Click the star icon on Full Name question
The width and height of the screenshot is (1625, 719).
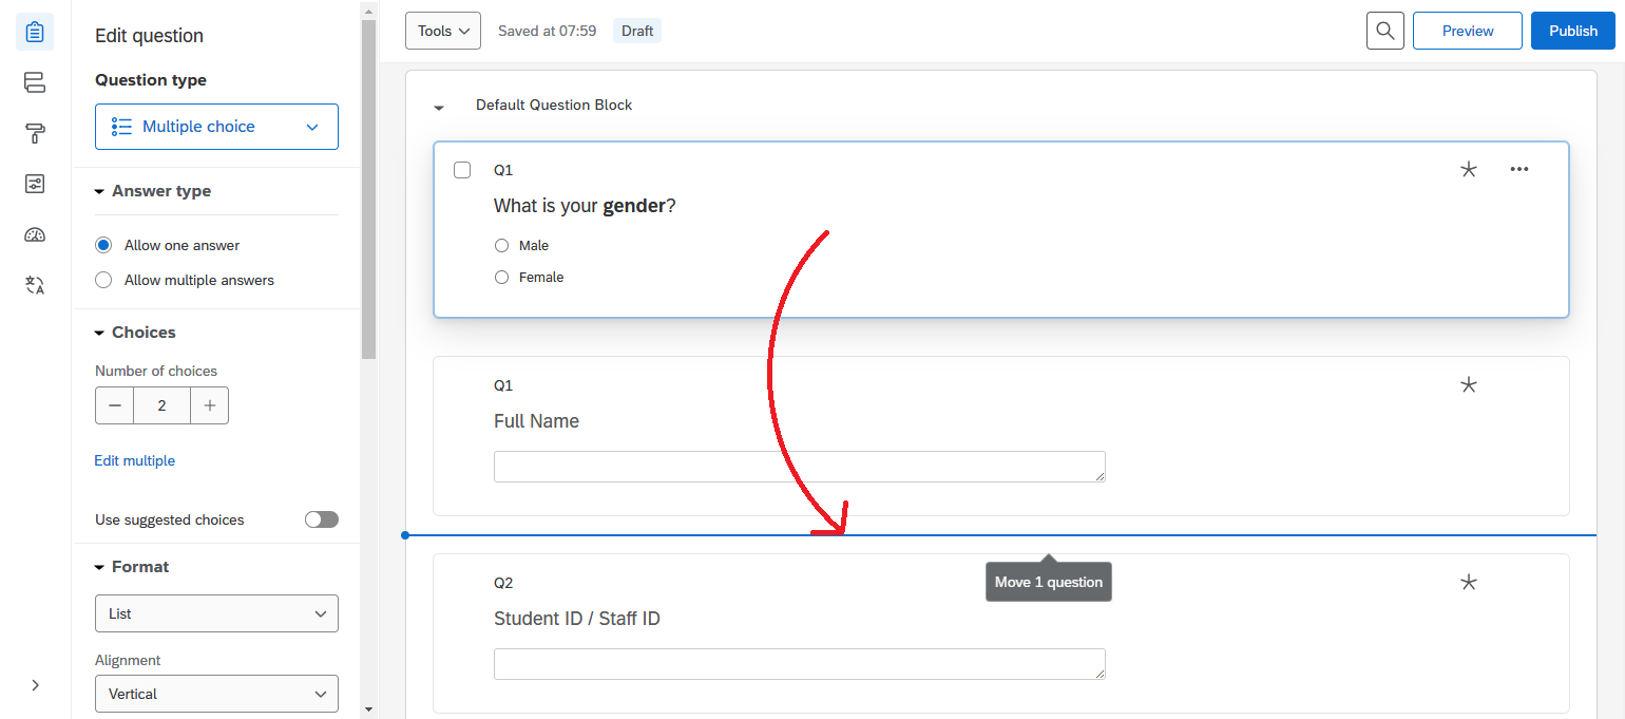(1468, 385)
